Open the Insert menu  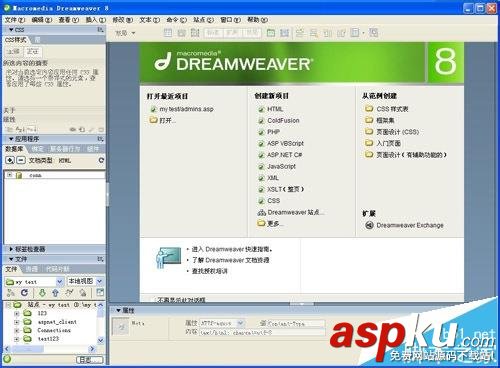(x=96, y=20)
